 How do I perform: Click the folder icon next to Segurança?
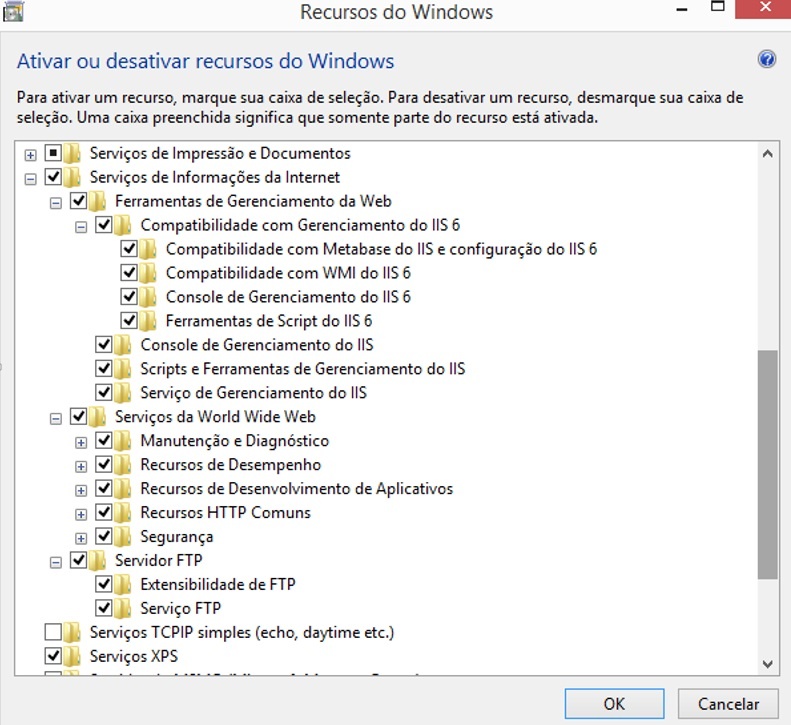coord(122,537)
